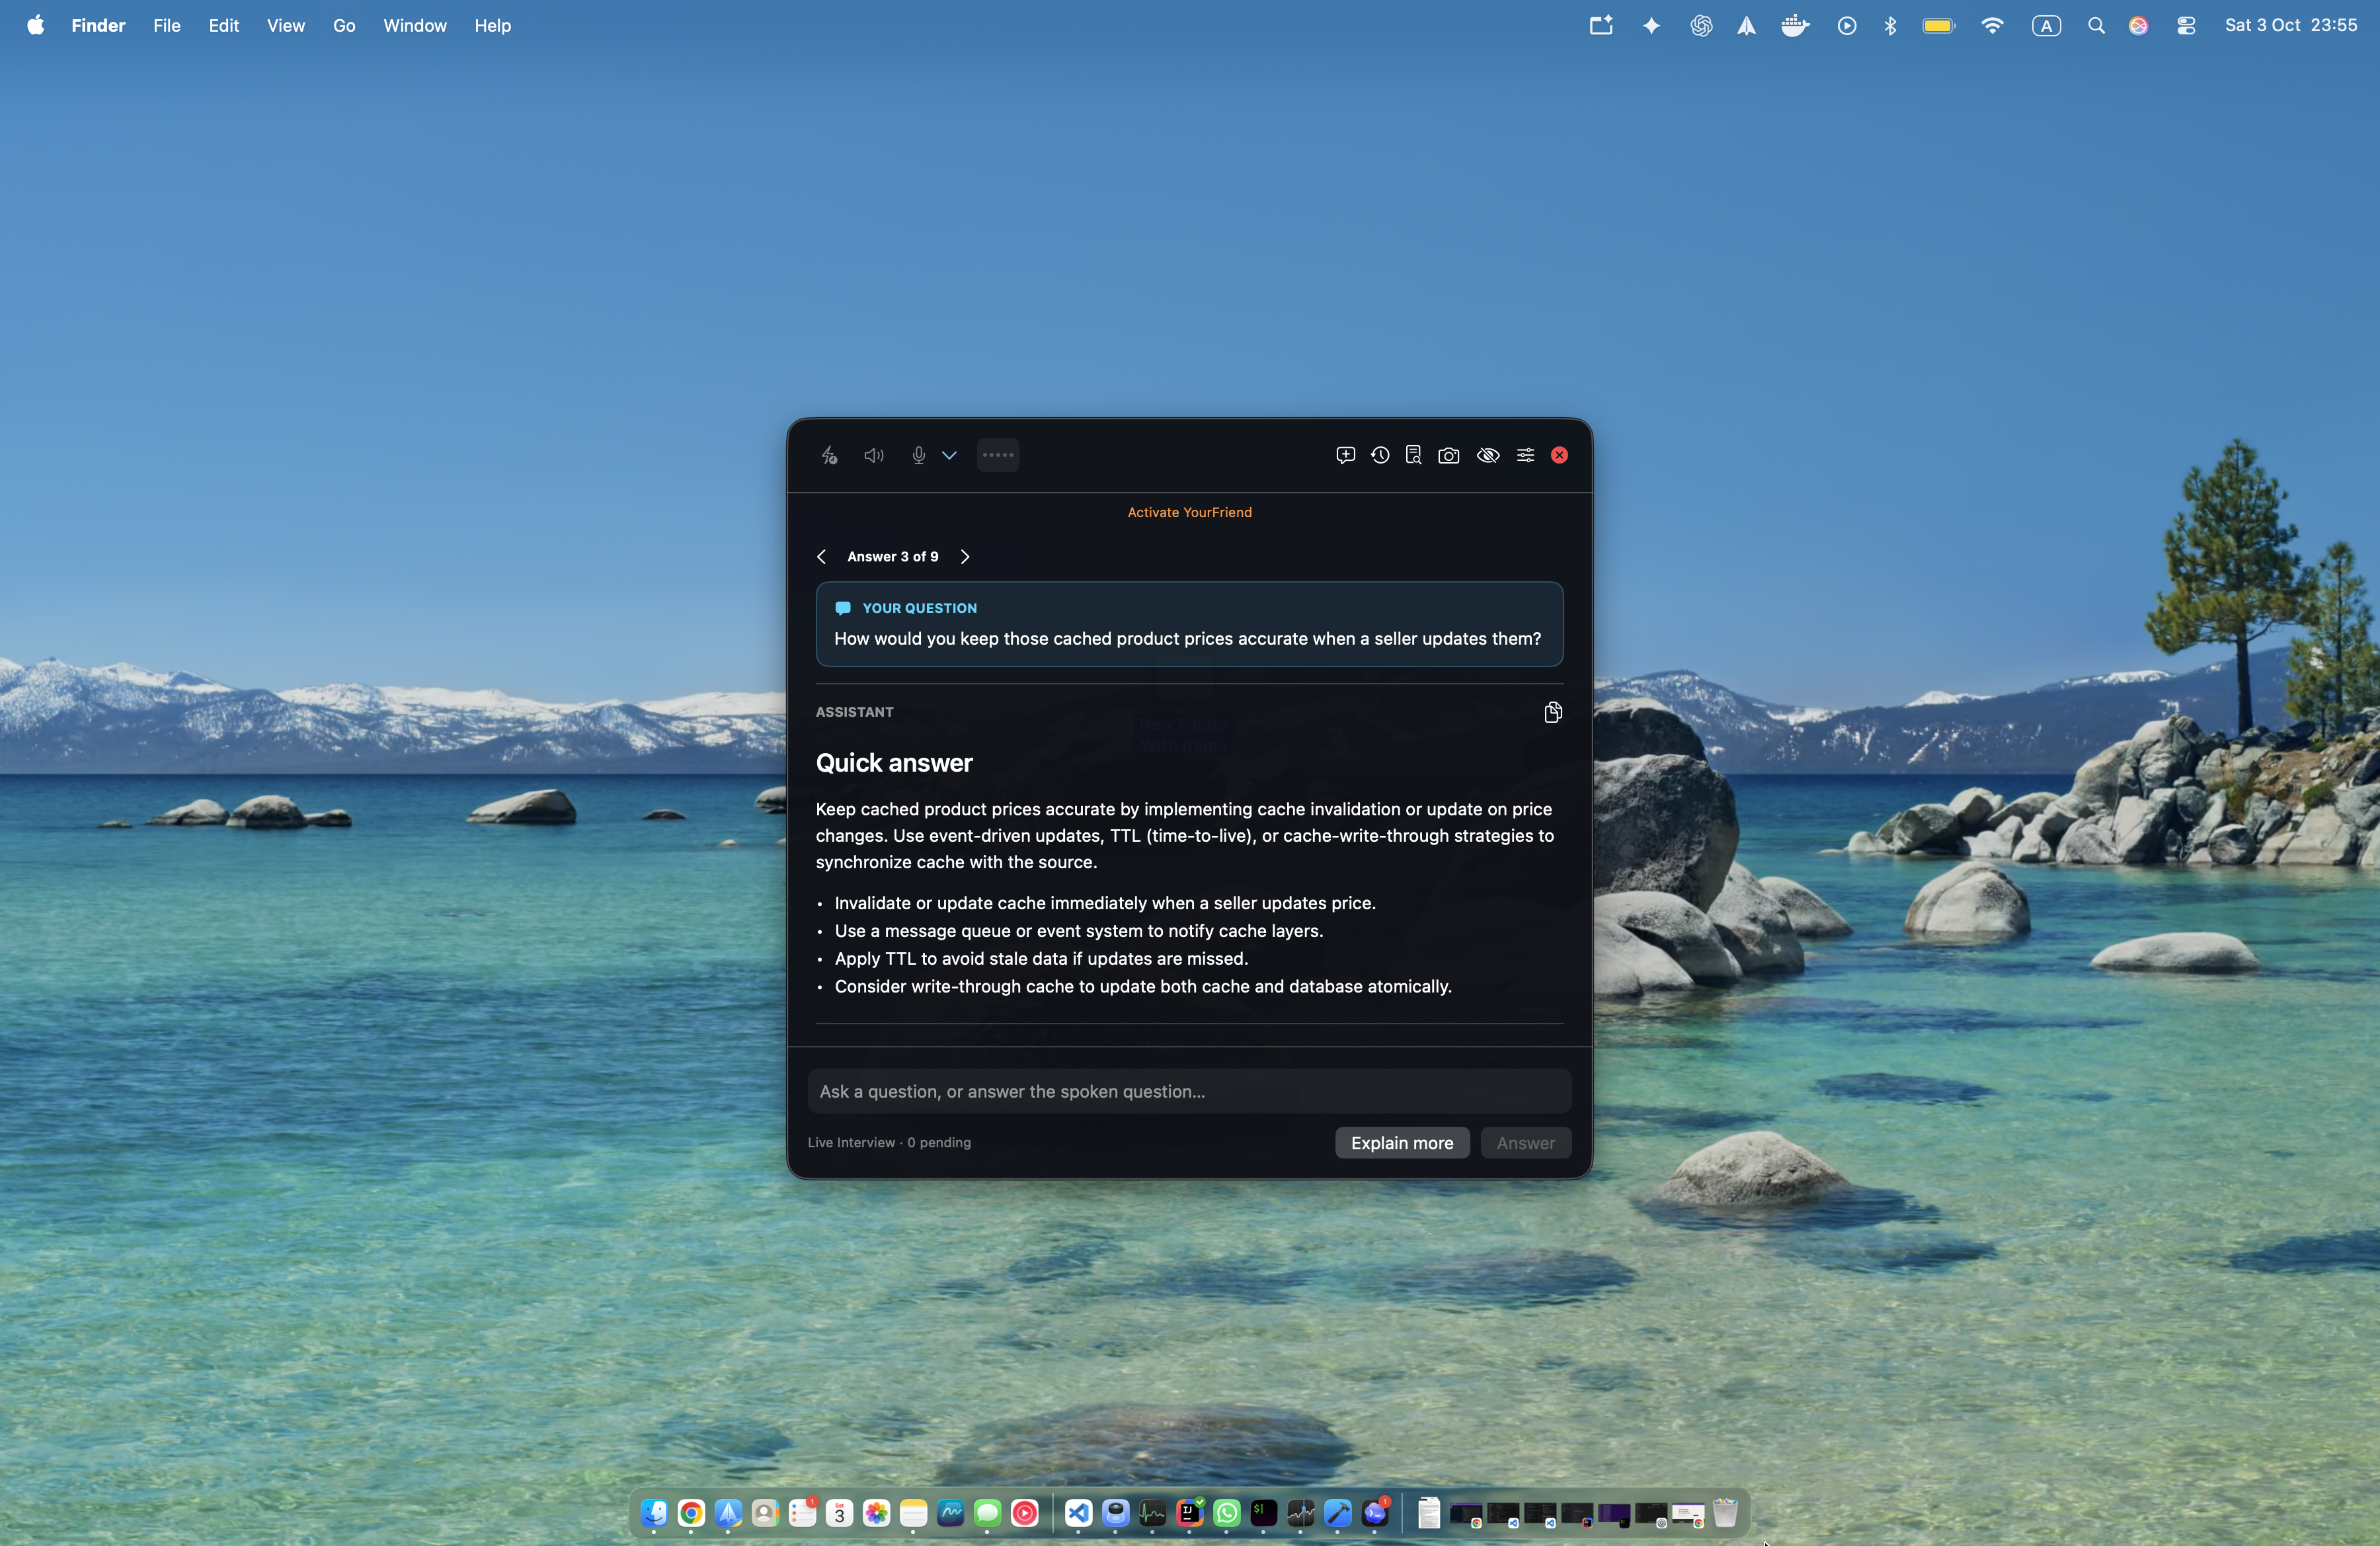Open the View menu
The image size is (2380, 1546).
(x=285, y=25)
